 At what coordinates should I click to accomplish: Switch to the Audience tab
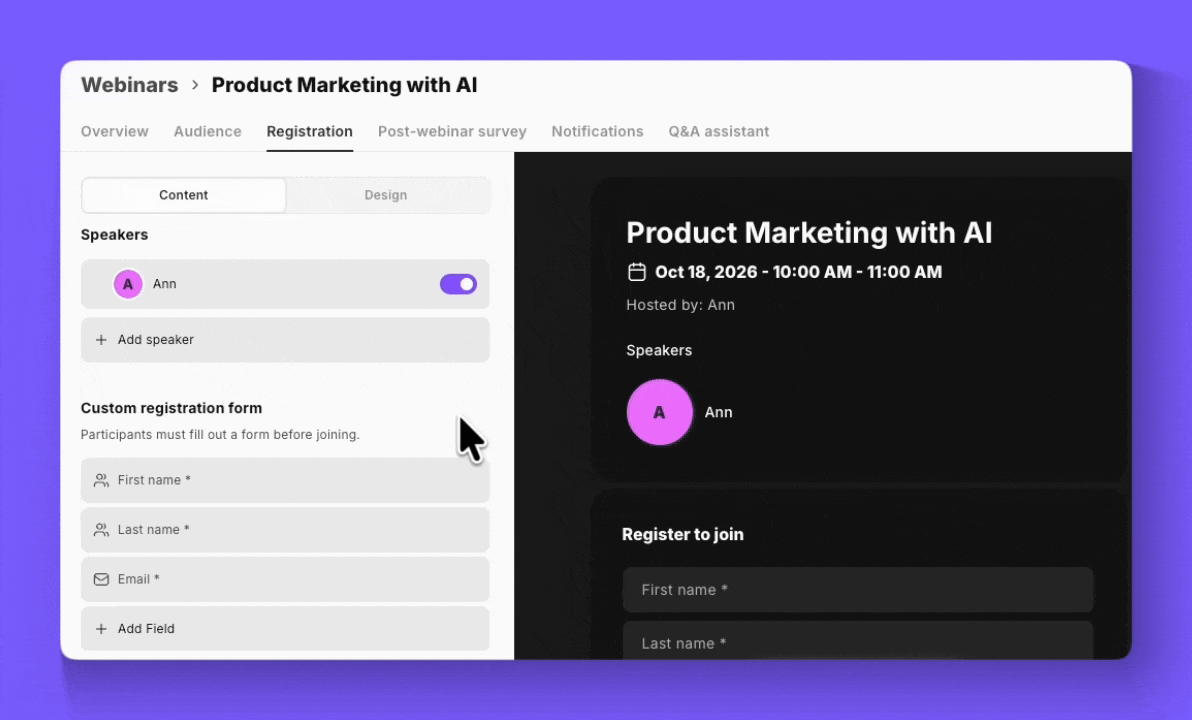coord(208,132)
